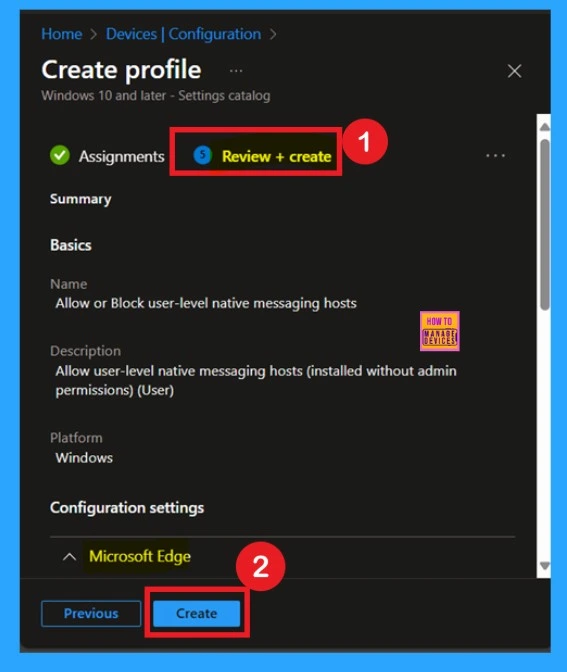Click the vertical scrollbar thumb
Image resolution: width=567 pixels, height=672 pixels.
click(x=545, y=224)
